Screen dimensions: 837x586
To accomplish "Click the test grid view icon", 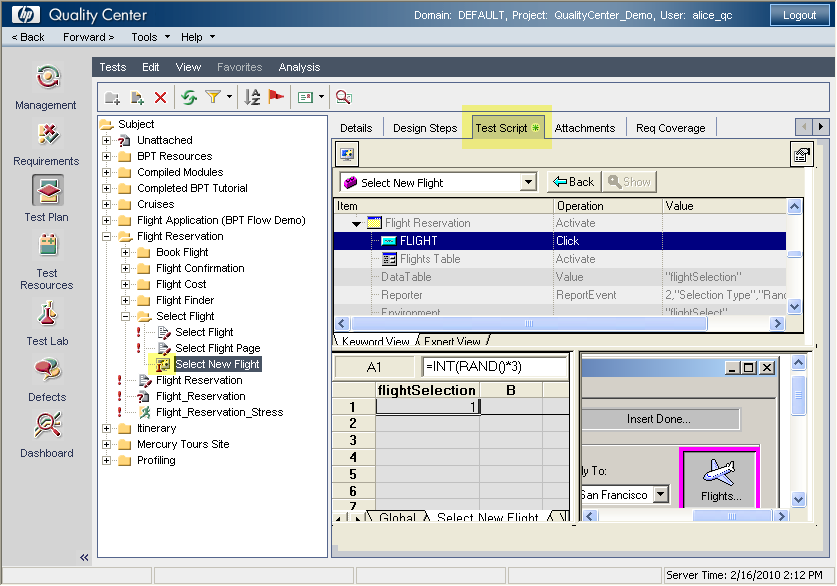I will pos(305,97).
